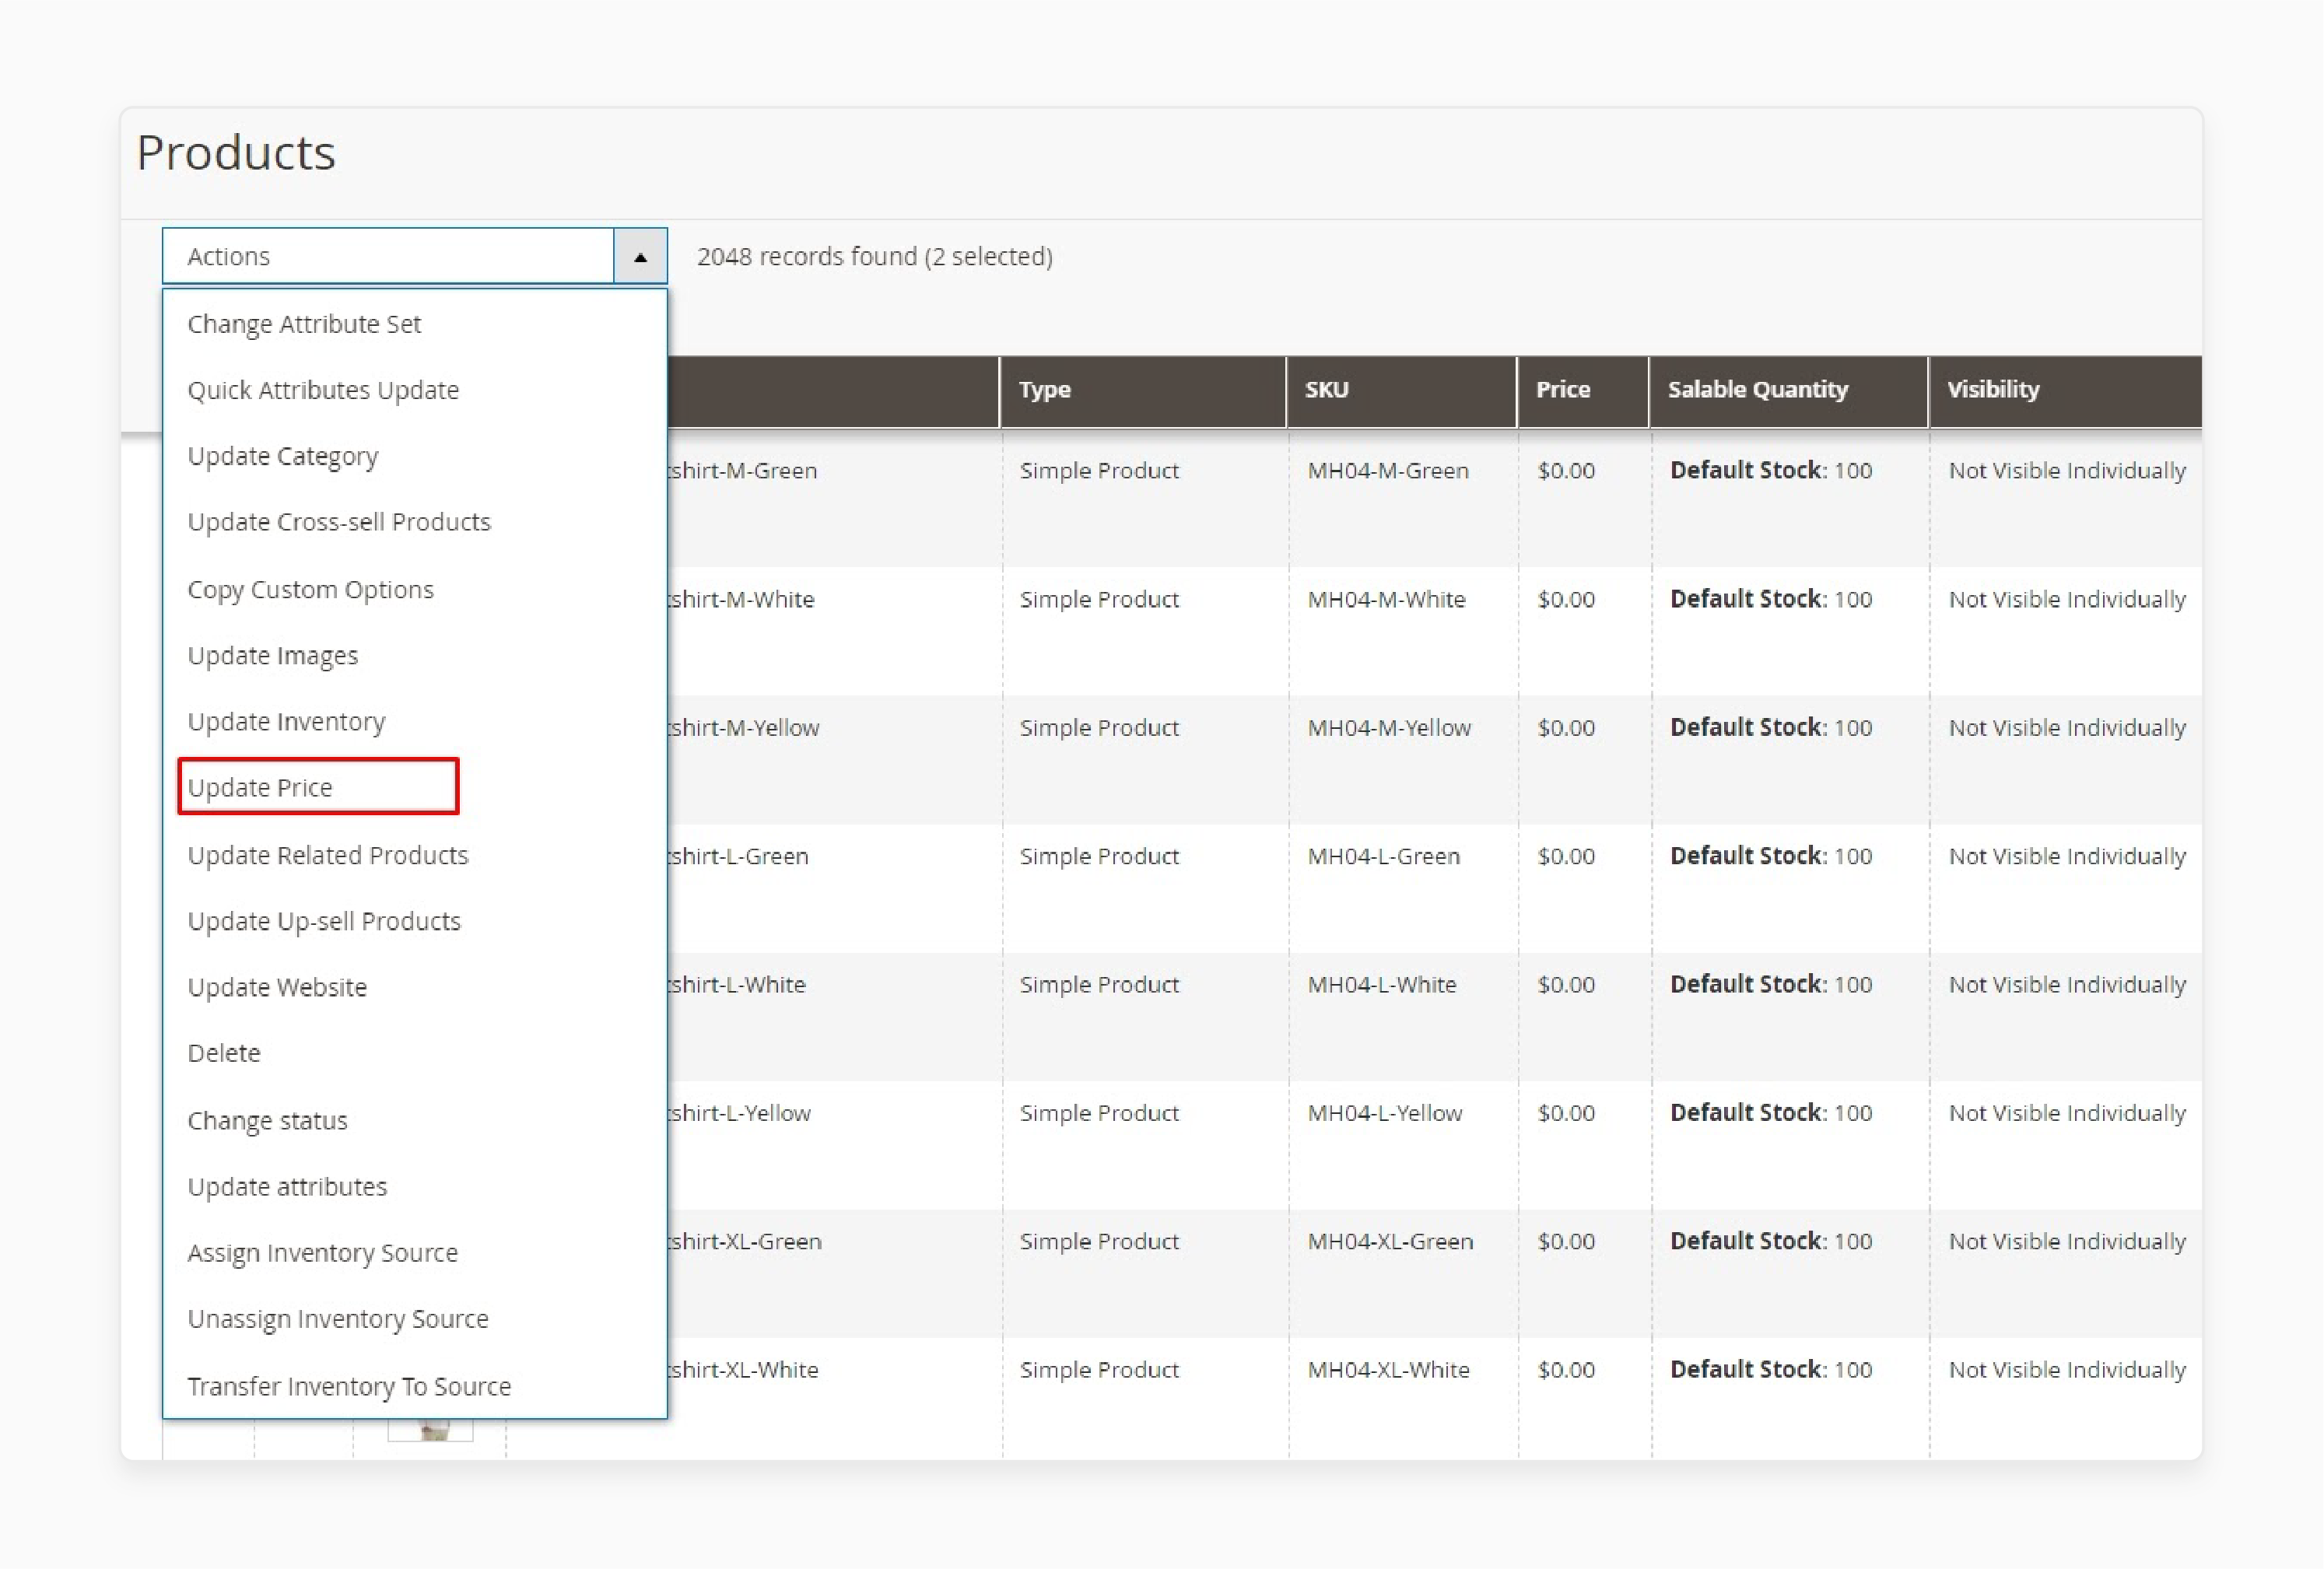Click SKU cell MH04-L-Yellow
2324x1569 pixels.
(x=1385, y=1113)
